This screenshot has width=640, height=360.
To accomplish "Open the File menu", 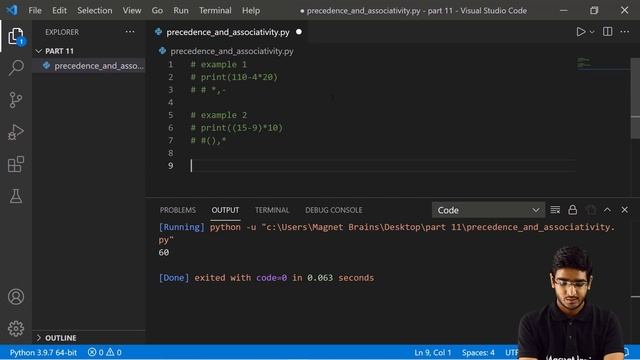I will click(x=35, y=11).
